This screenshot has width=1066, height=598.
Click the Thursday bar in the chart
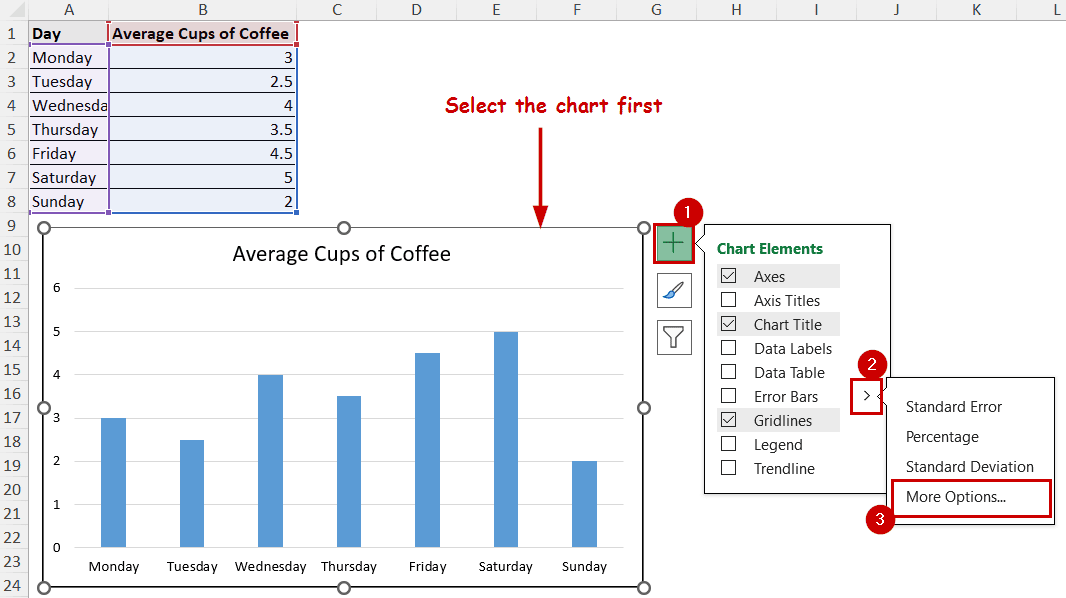tap(349, 472)
